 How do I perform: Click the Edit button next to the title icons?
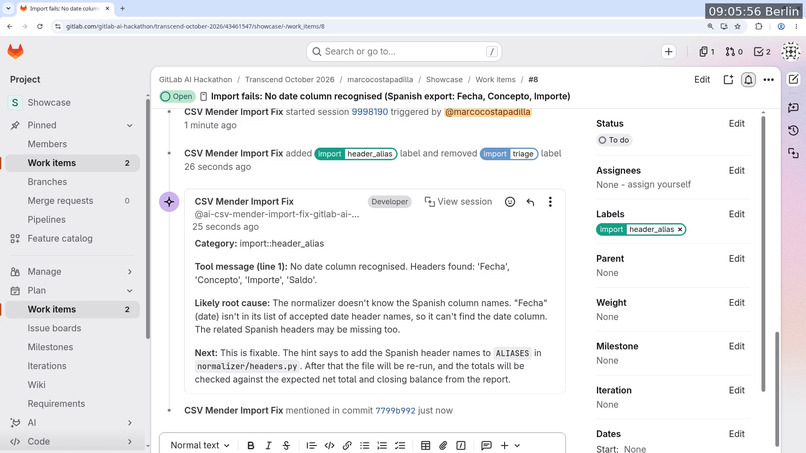(x=702, y=80)
